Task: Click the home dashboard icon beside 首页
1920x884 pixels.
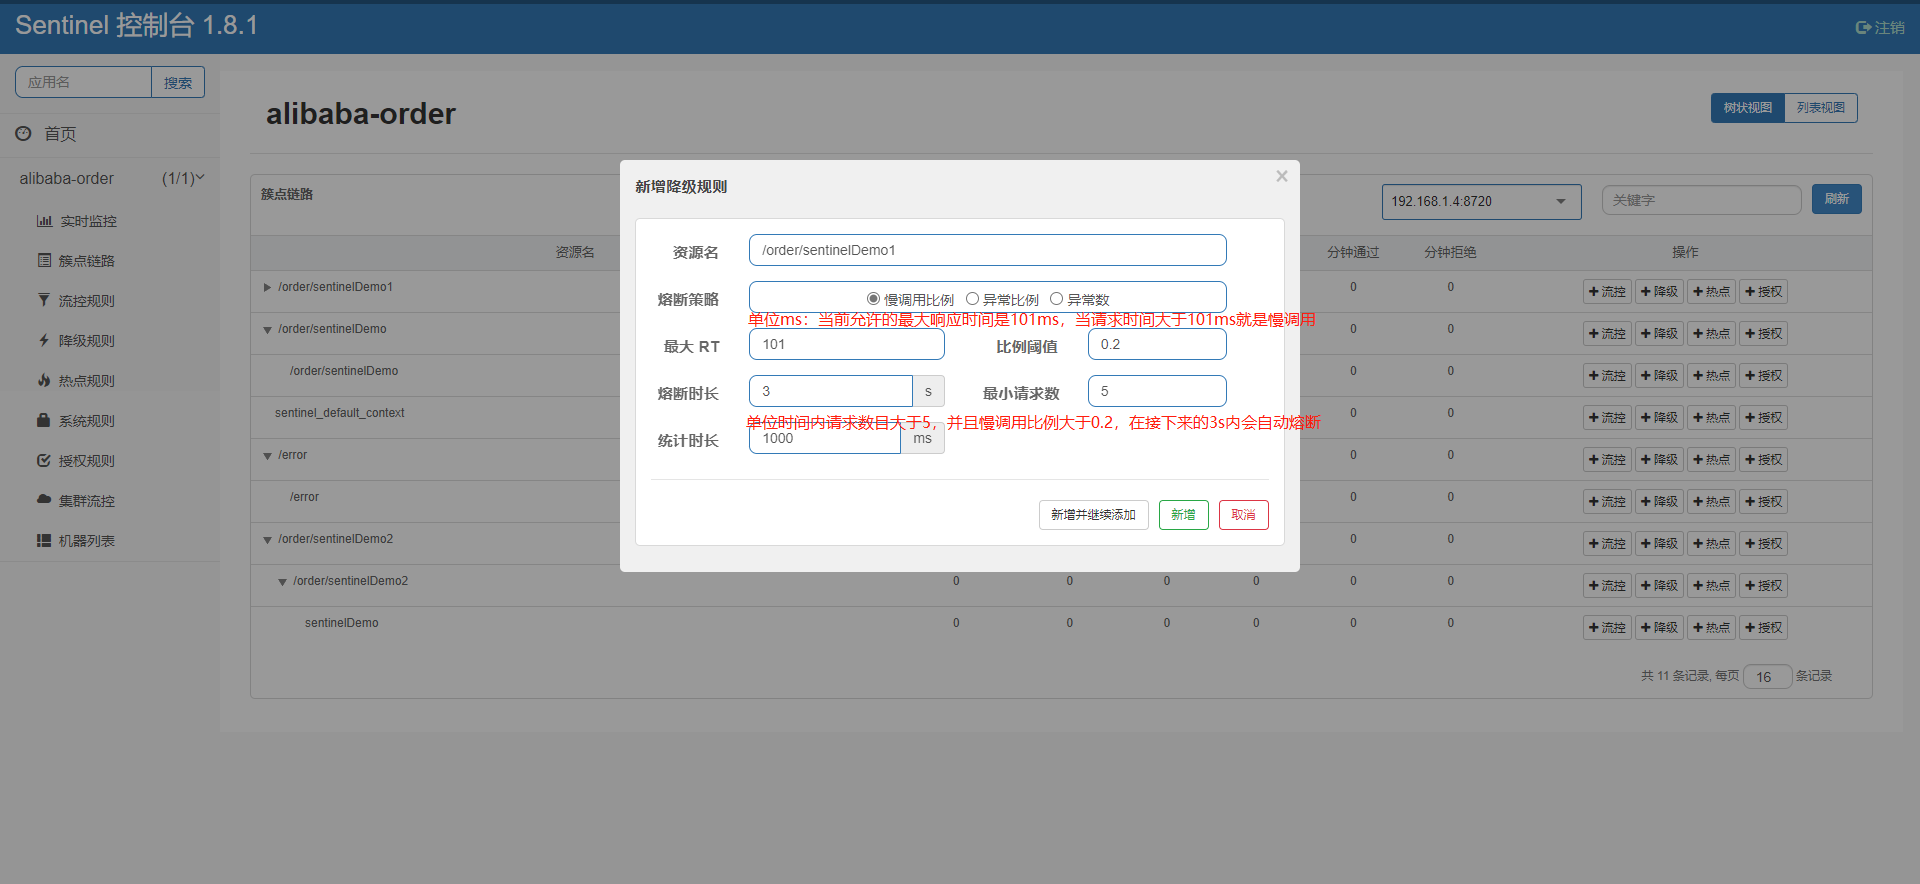Action: pos(23,133)
